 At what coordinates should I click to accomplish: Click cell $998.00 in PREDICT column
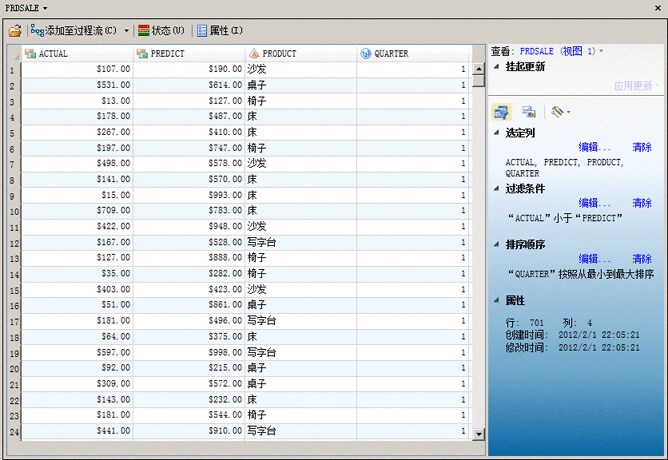(x=189, y=352)
